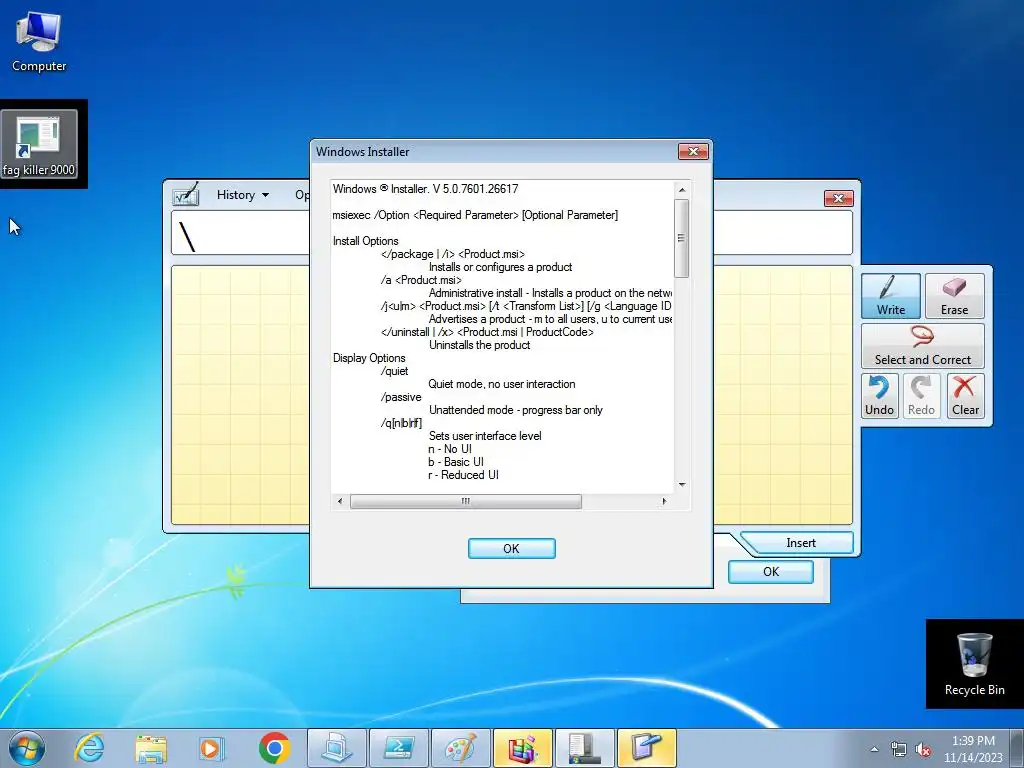Image resolution: width=1024 pixels, height=768 pixels.
Task: Confirm the Windows Installer dialog with OK
Action: coord(511,549)
